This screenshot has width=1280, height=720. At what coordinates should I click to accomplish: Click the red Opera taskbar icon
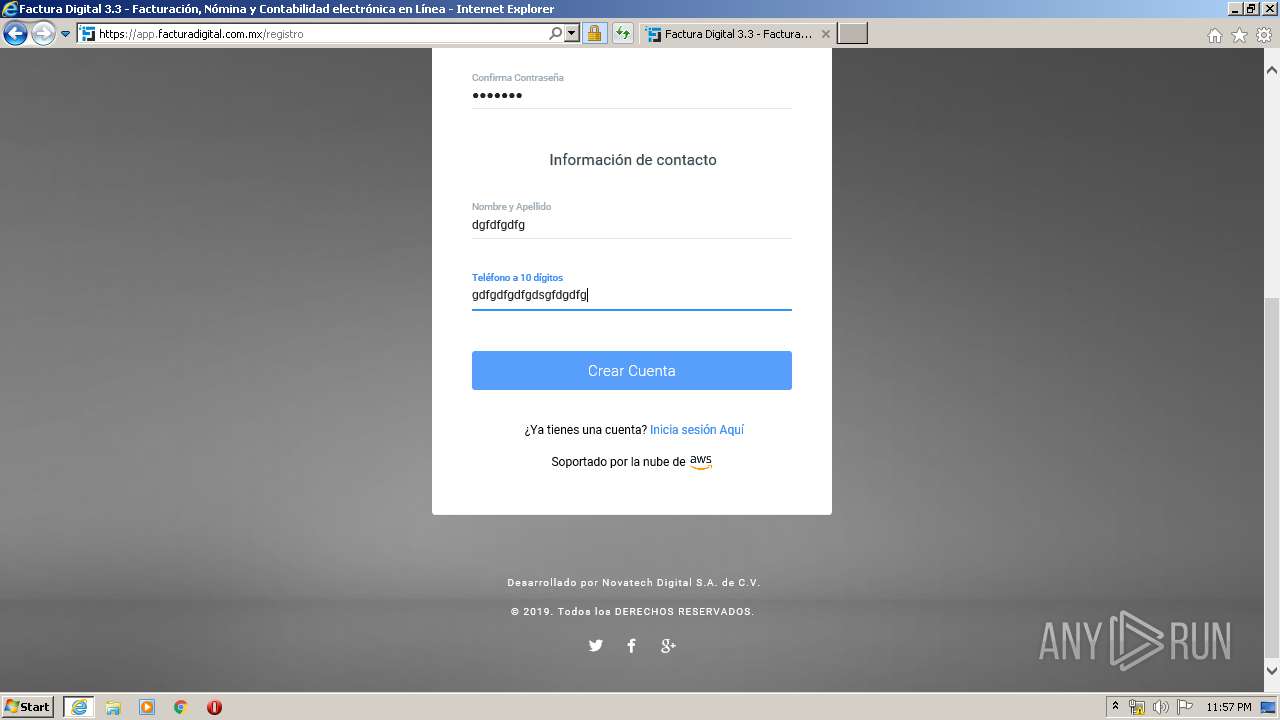214,707
